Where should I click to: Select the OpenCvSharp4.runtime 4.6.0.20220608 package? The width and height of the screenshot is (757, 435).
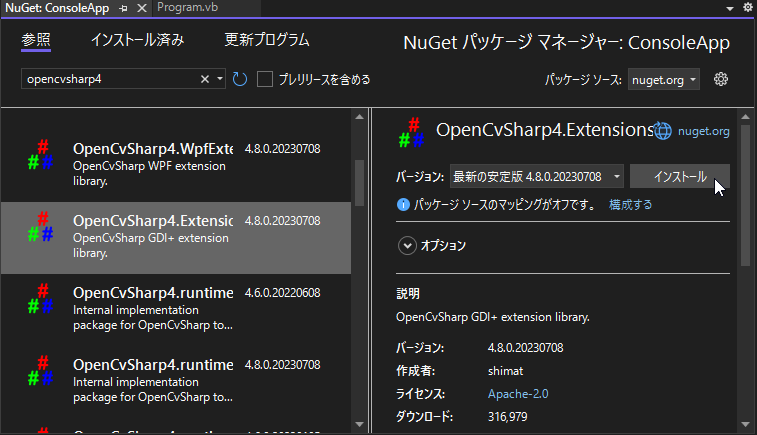(x=176, y=309)
